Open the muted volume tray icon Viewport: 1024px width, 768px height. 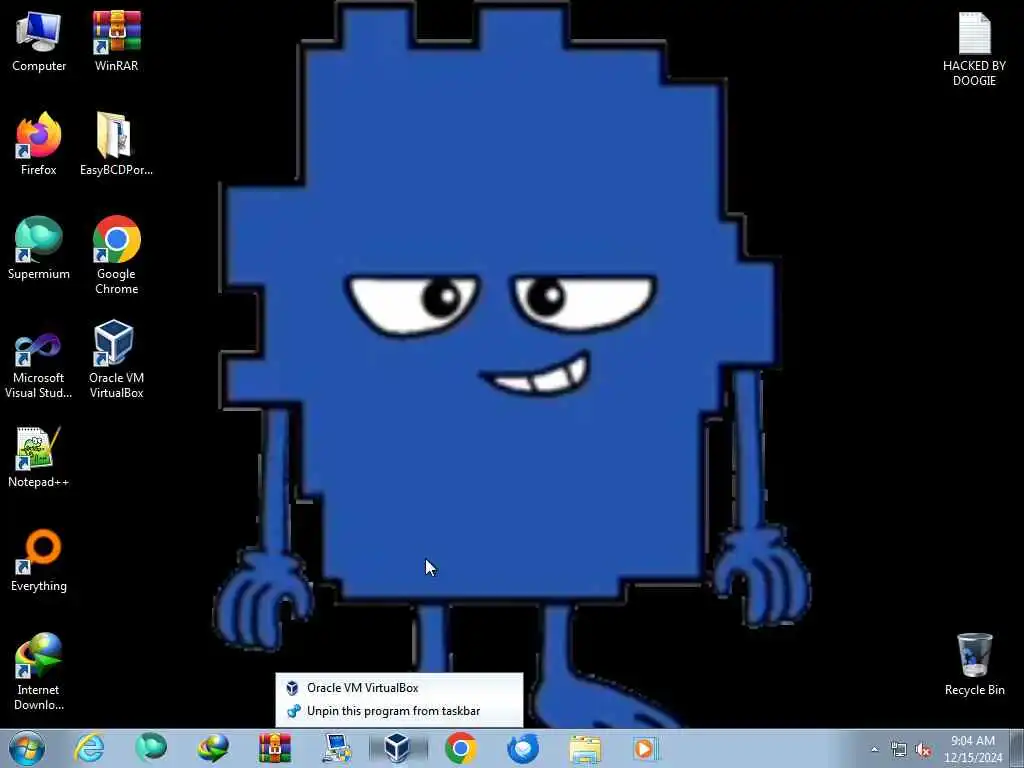pyautogui.click(x=923, y=750)
